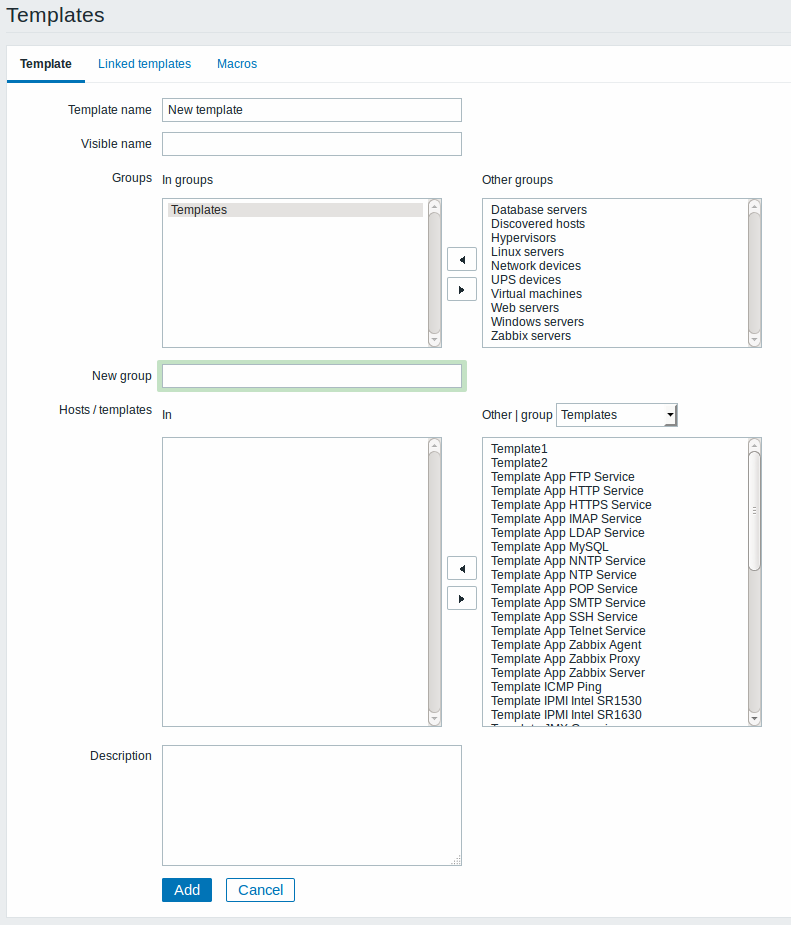The width and height of the screenshot is (791, 925).
Task: Focus the Visible name input field
Action: click(x=312, y=144)
